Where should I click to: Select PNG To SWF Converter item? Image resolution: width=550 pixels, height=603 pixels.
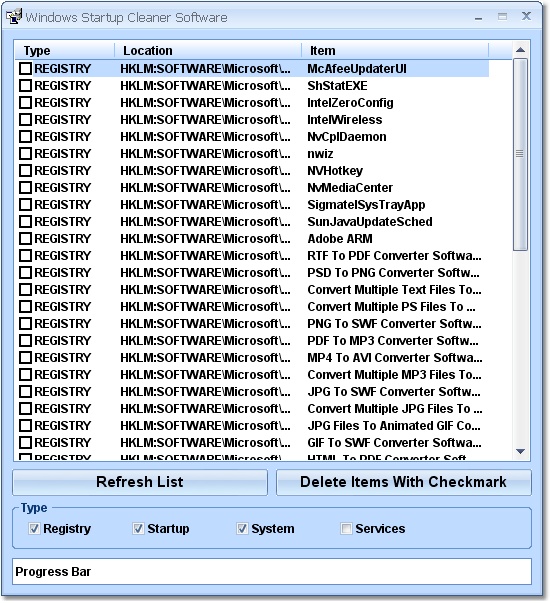click(394, 324)
